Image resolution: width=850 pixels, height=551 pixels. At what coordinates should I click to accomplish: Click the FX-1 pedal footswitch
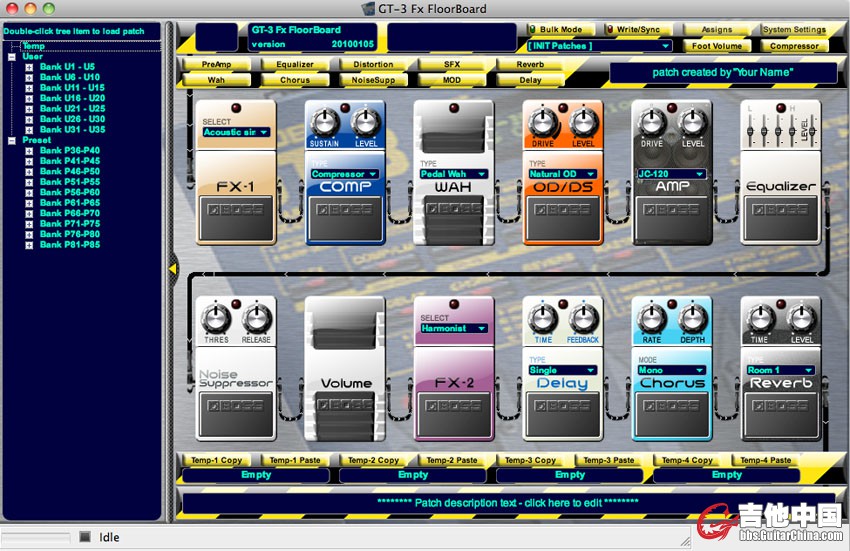point(236,218)
